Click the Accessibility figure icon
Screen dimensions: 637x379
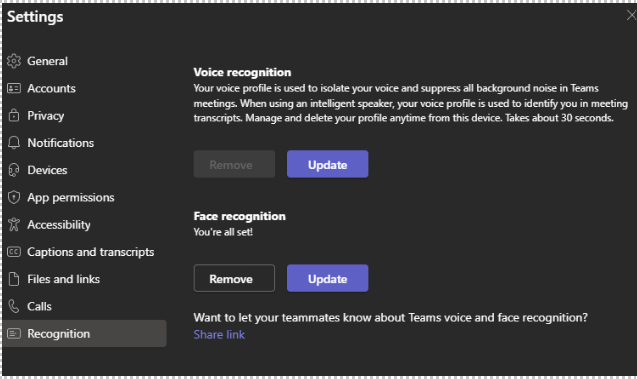[x=14, y=224]
